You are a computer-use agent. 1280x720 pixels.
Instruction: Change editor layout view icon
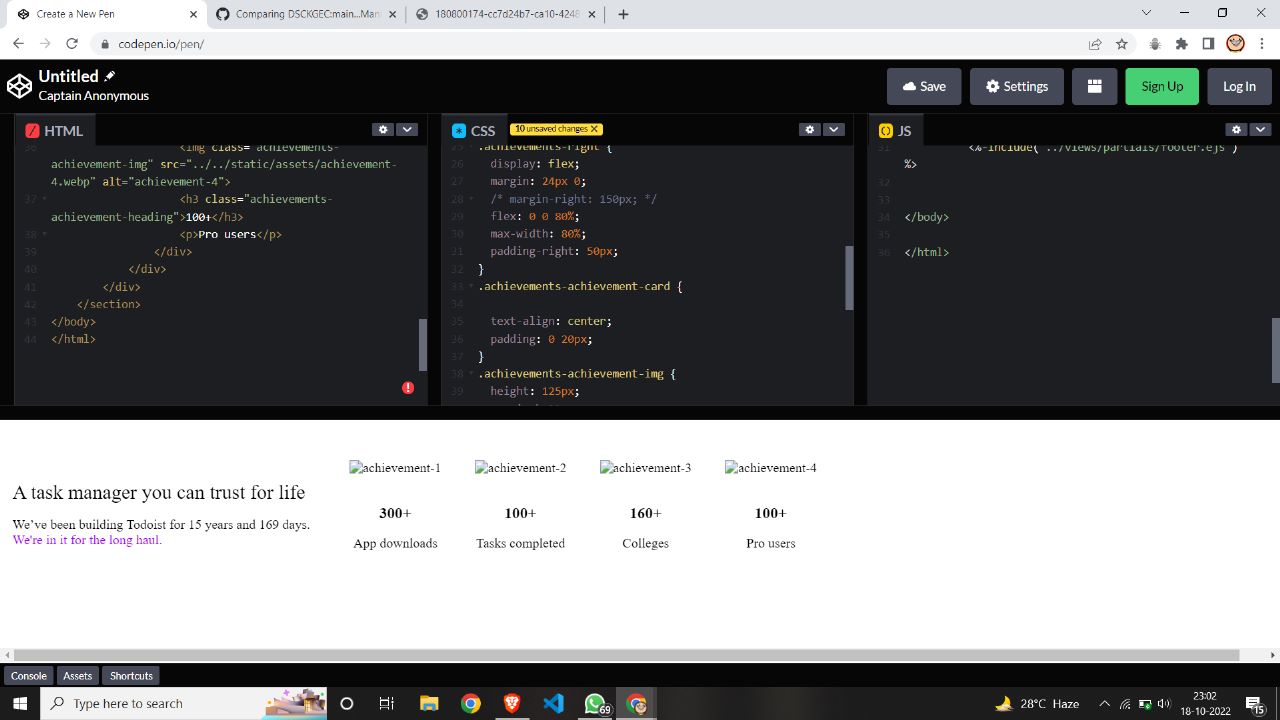(1094, 86)
